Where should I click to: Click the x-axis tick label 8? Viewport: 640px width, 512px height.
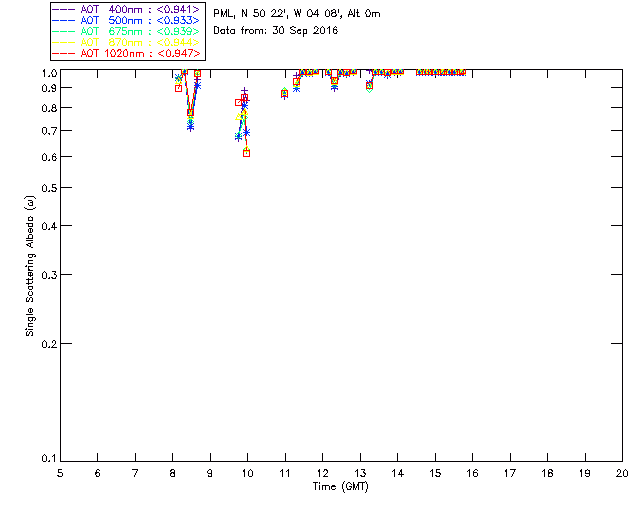[x=172, y=473]
